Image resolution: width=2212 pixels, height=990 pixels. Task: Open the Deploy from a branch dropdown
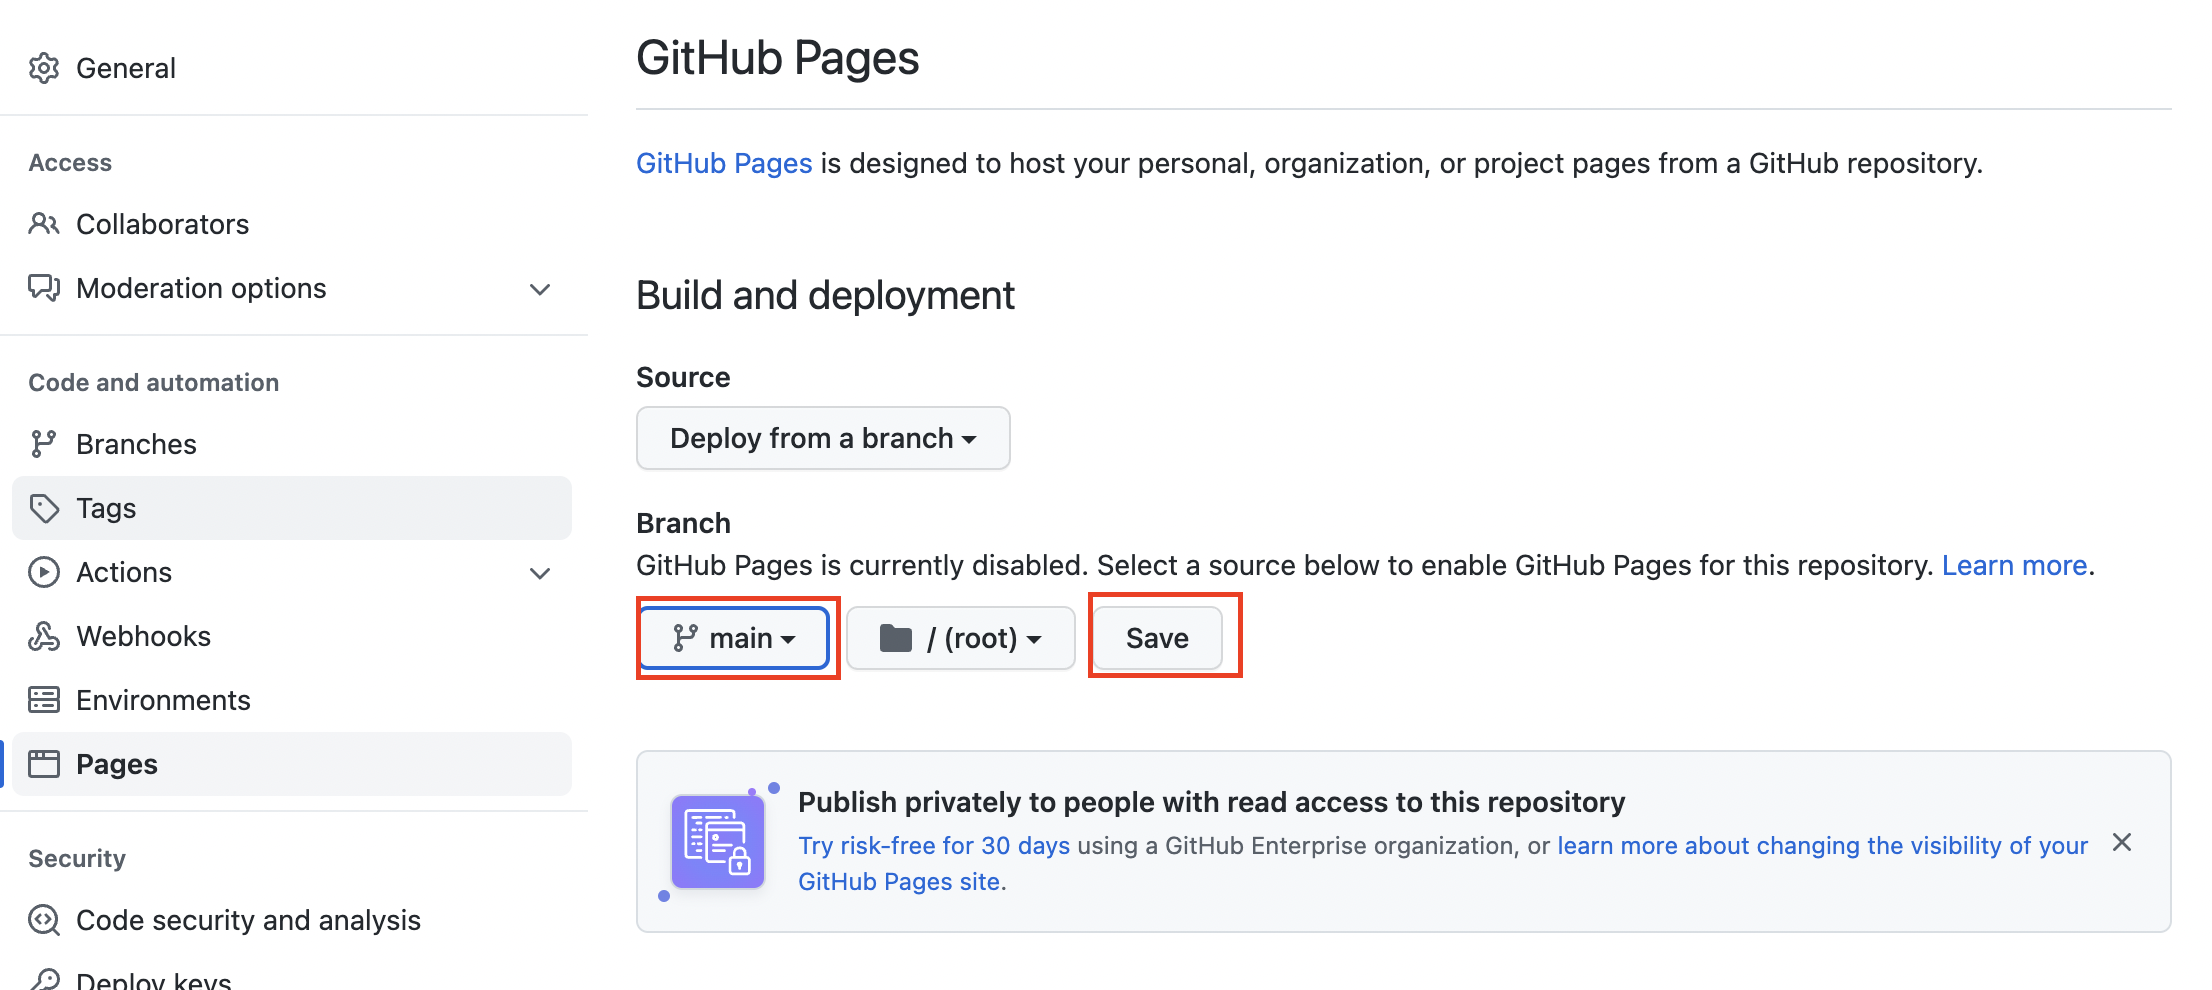[x=823, y=438]
